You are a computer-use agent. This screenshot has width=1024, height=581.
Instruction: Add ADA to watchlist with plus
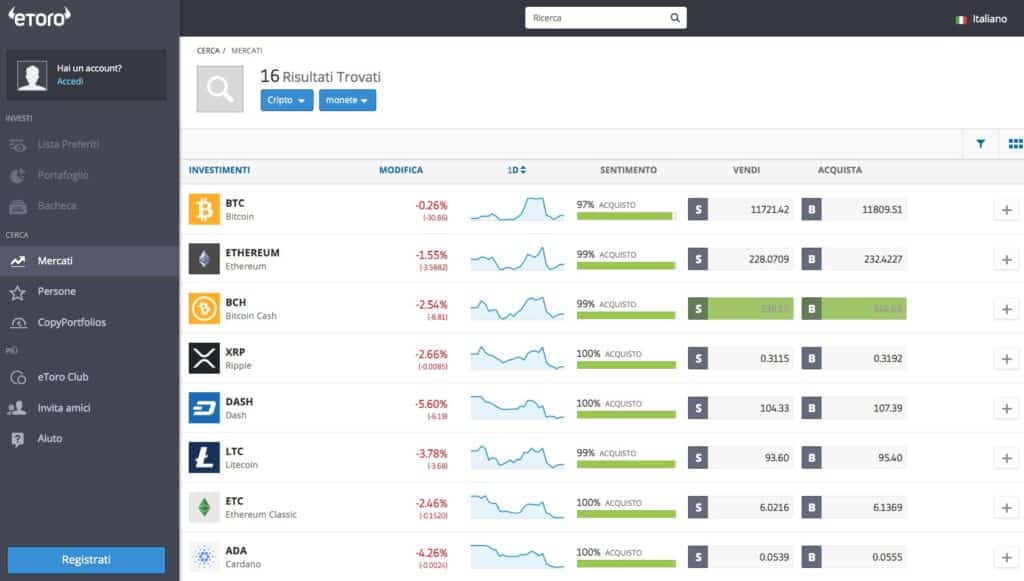tap(1006, 557)
